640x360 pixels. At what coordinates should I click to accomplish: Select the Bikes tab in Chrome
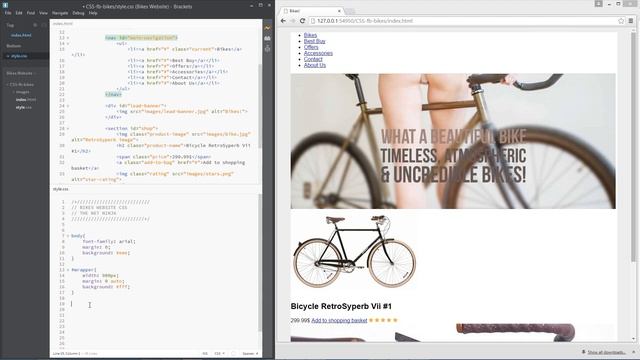coord(312,11)
